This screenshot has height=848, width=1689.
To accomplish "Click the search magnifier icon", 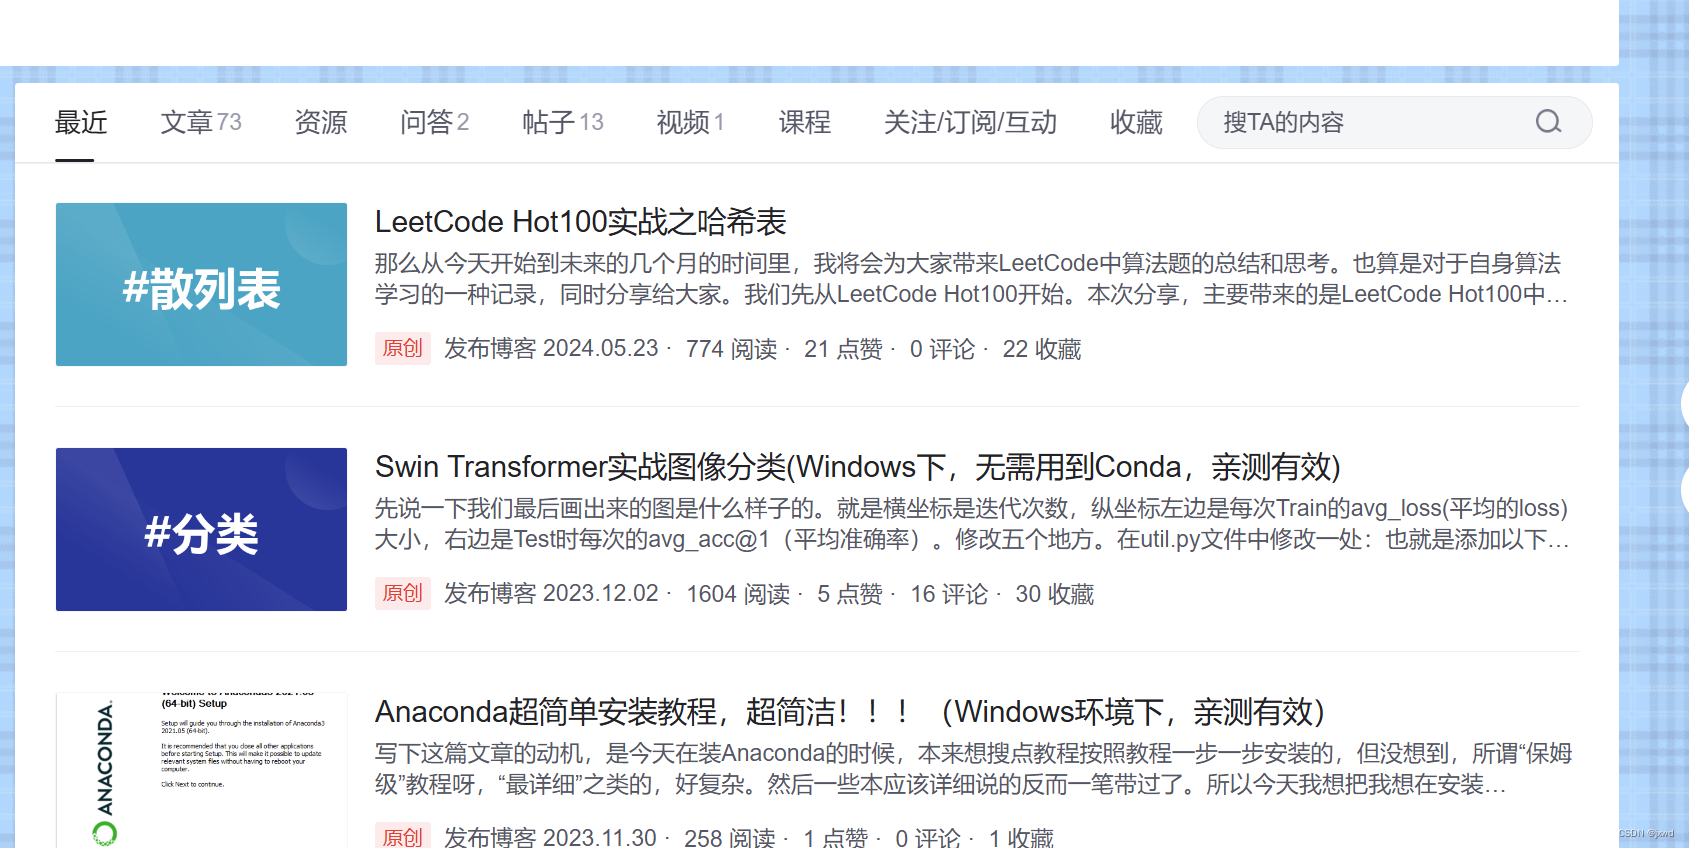I will click(x=1548, y=122).
